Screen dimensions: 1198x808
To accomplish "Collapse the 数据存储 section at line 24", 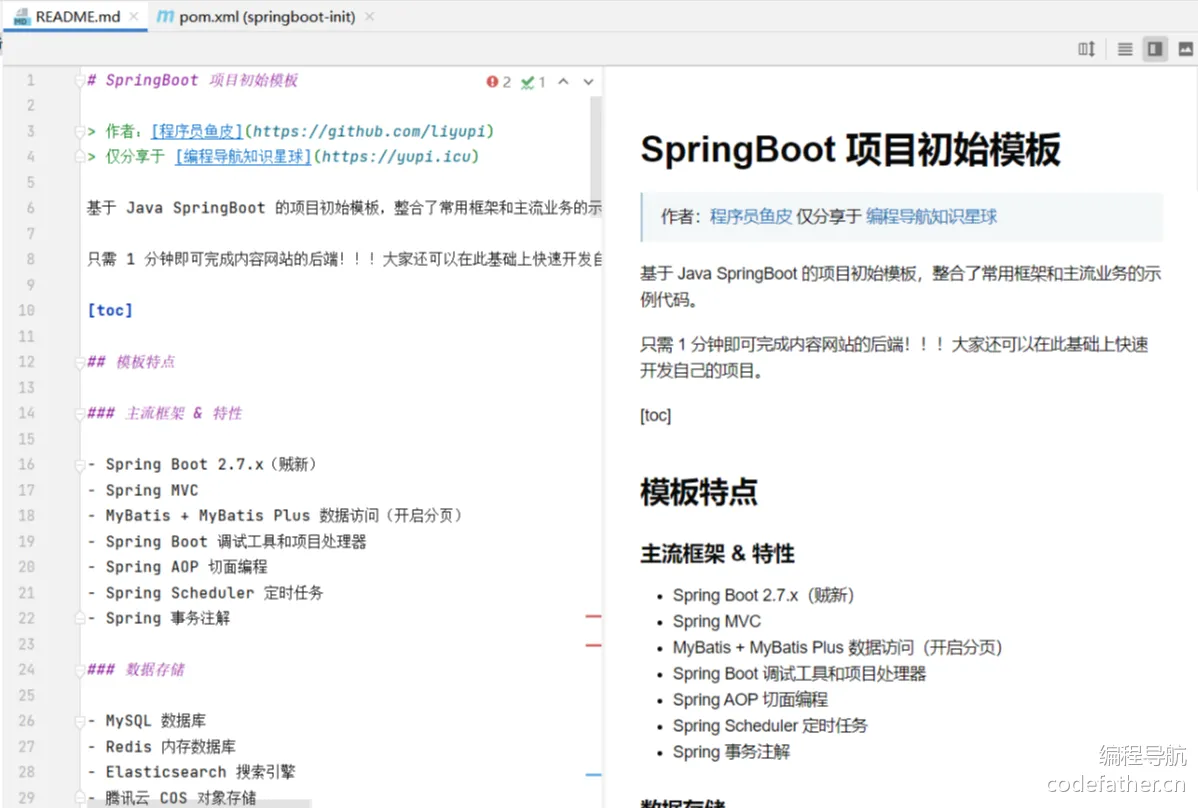I will pyautogui.click(x=79, y=670).
